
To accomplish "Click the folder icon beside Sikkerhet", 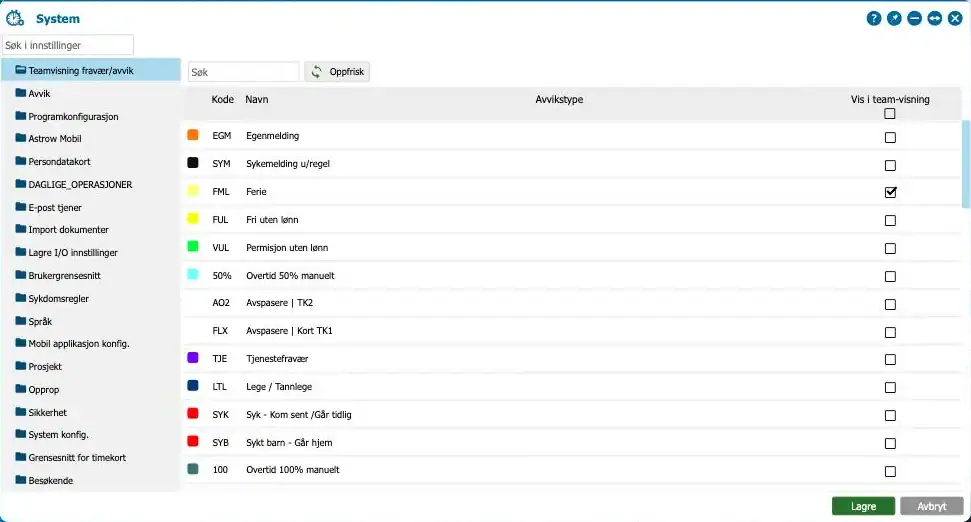I will (21, 412).
